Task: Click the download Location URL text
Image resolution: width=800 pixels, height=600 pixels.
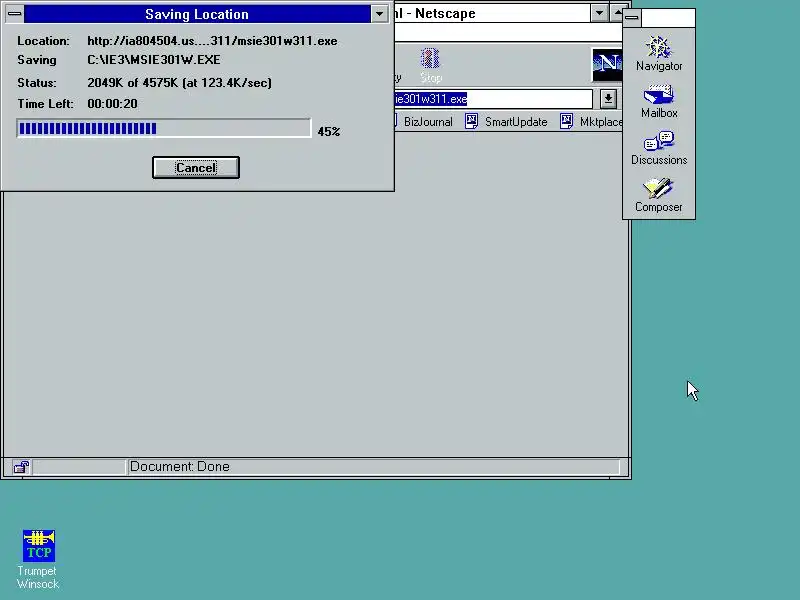Action: 212,41
